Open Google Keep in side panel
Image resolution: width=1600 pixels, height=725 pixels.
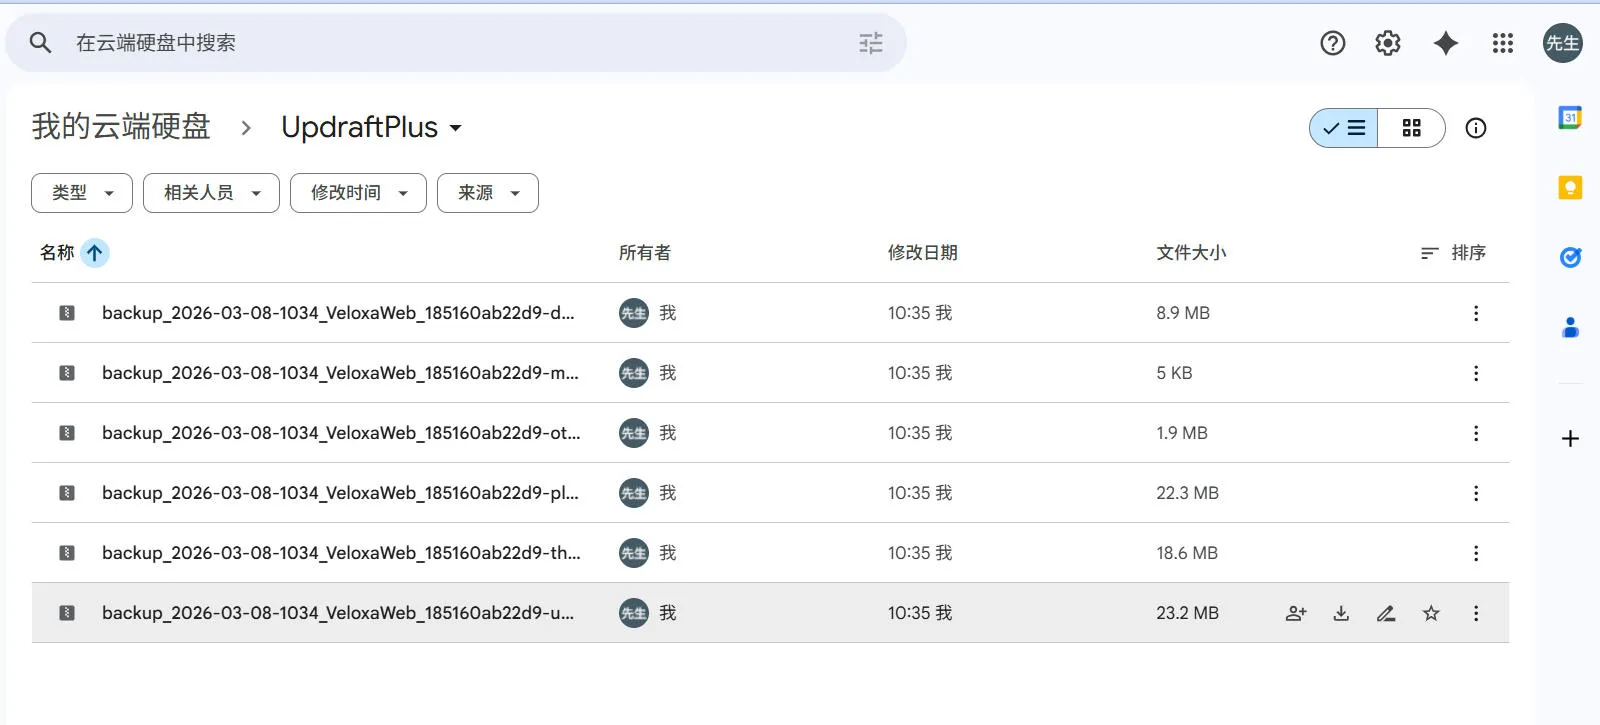tap(1570, 188)
